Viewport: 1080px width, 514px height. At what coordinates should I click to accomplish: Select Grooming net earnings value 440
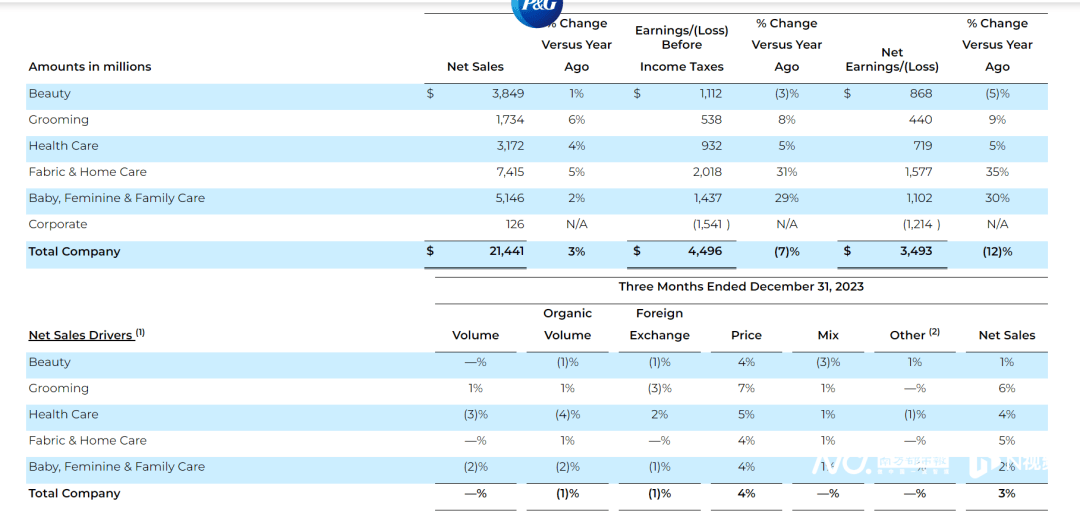coord(921,120)
